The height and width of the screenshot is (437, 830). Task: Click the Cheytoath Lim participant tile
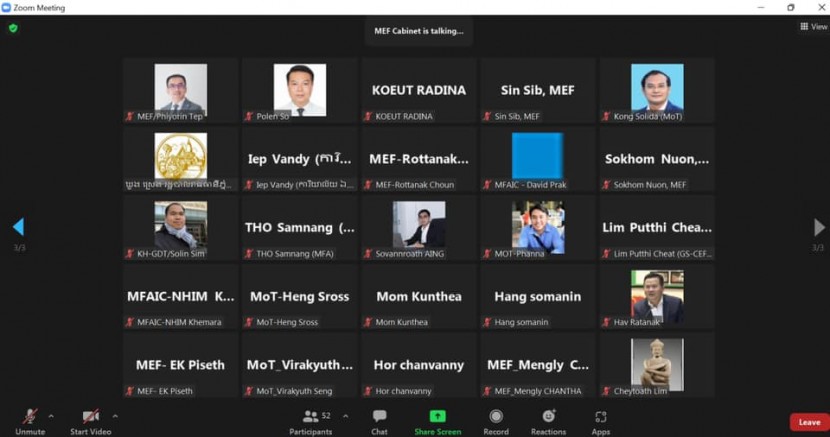[656, 365]
